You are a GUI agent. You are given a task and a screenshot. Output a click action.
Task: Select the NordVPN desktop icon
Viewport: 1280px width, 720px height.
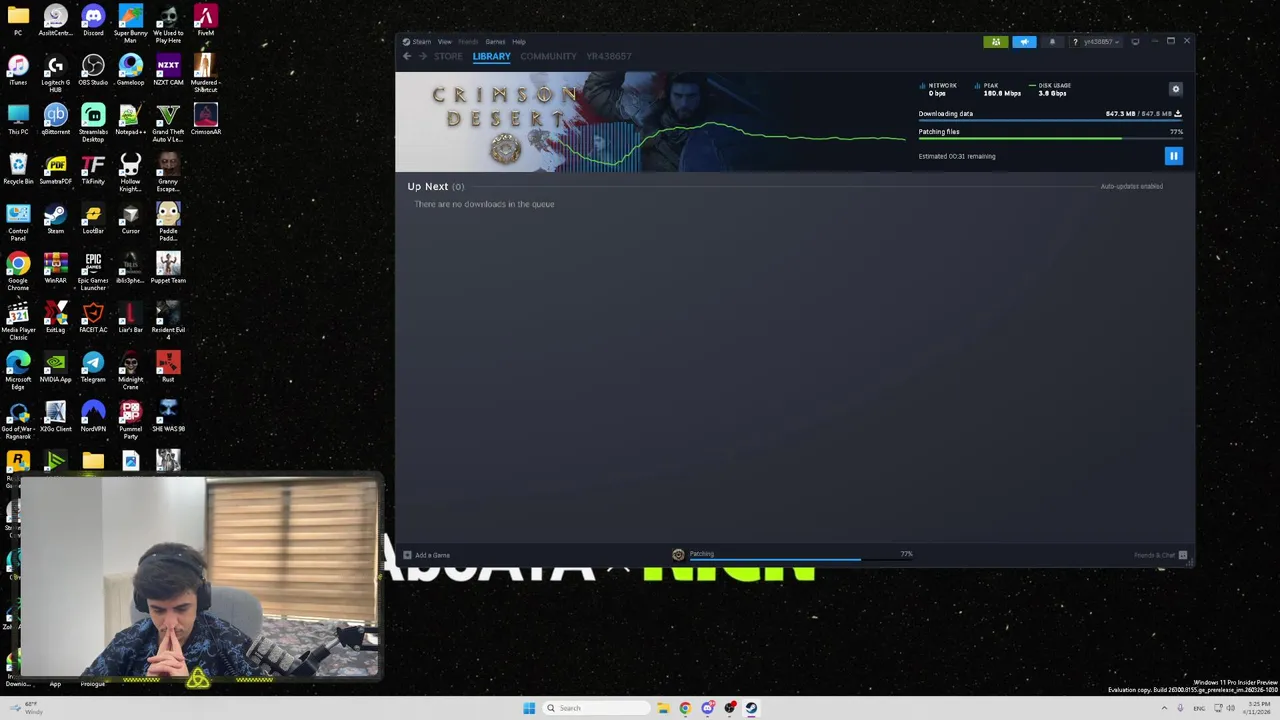[x=93, y=416]
